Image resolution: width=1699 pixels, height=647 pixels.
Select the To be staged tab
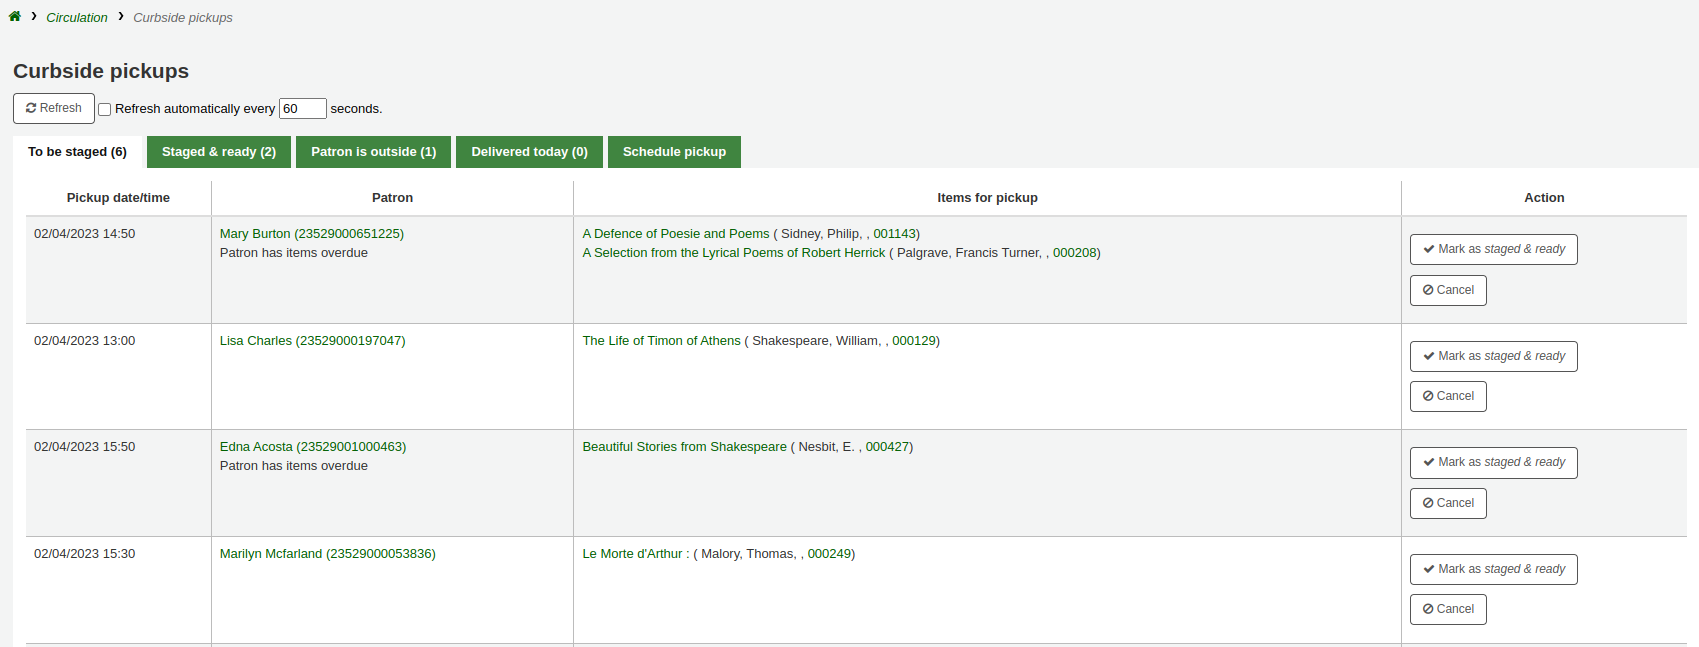point(77,152)
